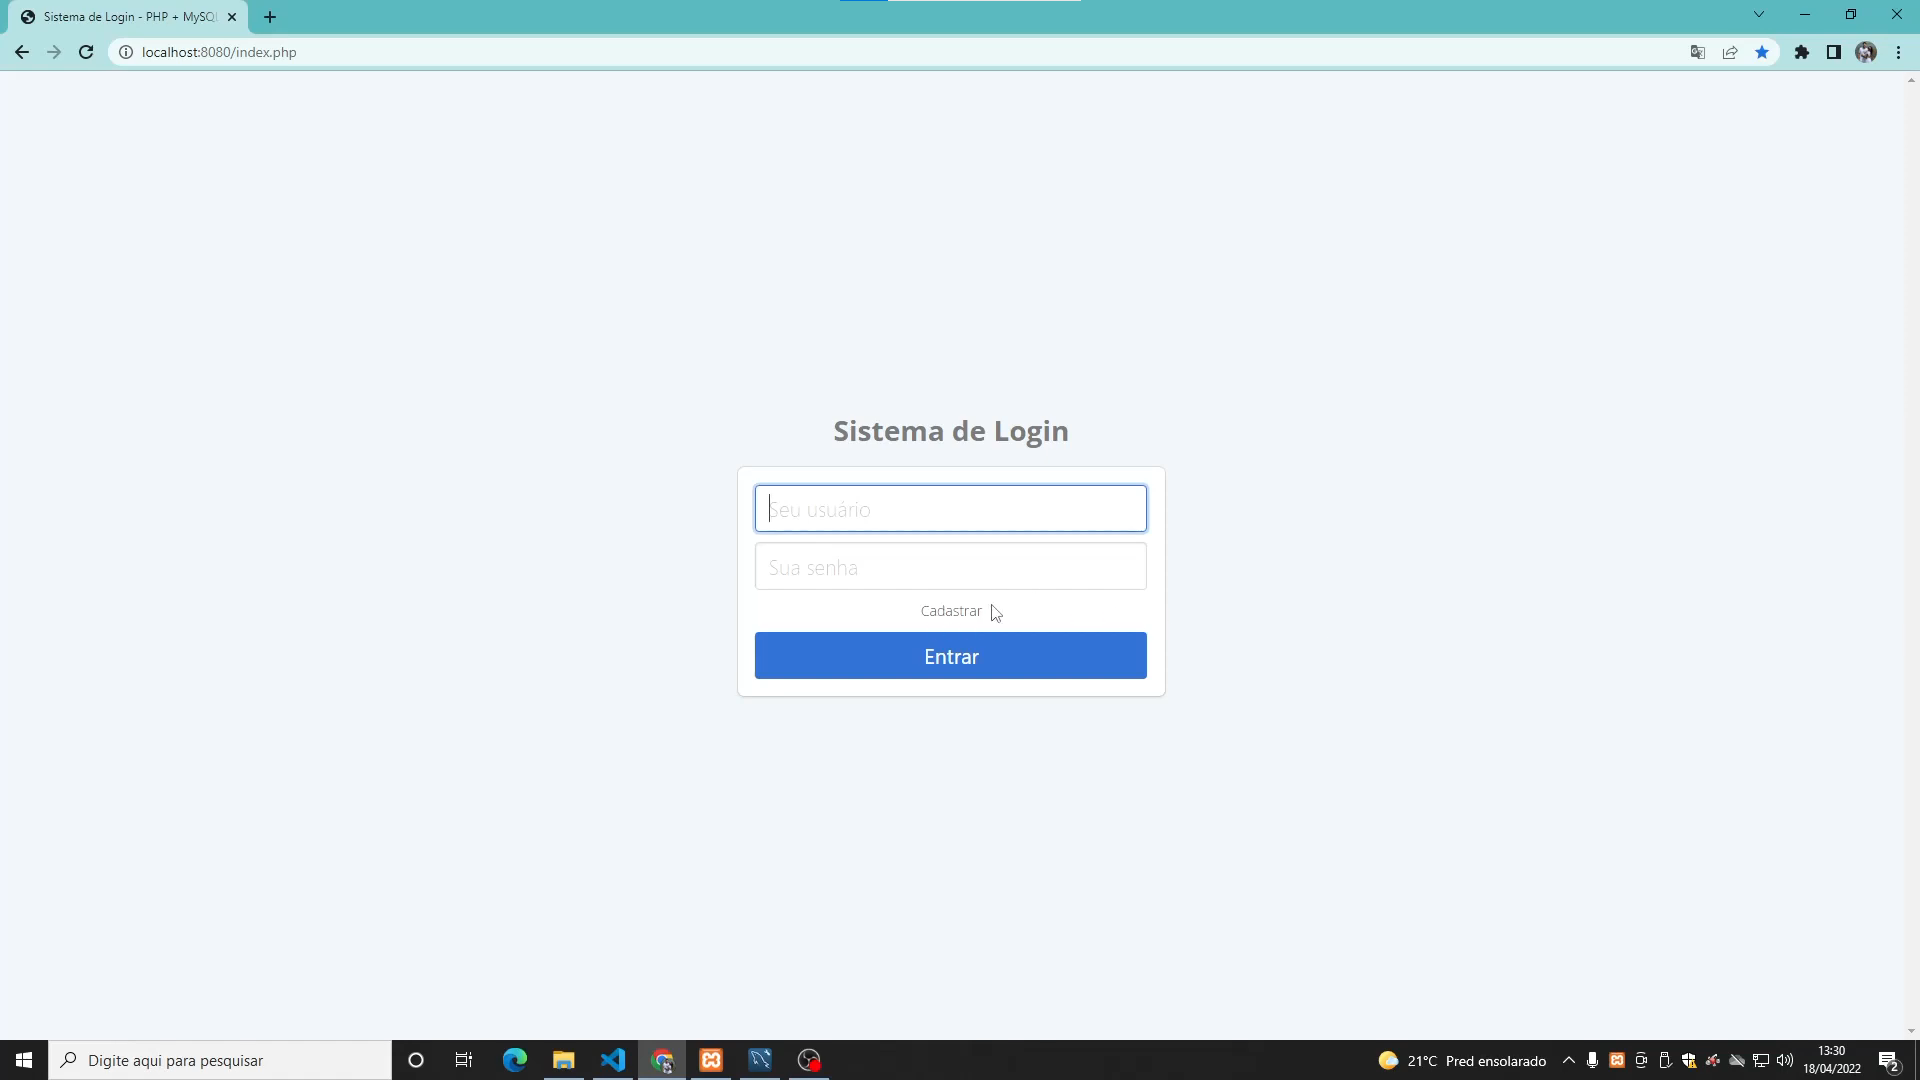
Task: Toggle the bookmark star for this page
Action: [x=1762, y=52]
